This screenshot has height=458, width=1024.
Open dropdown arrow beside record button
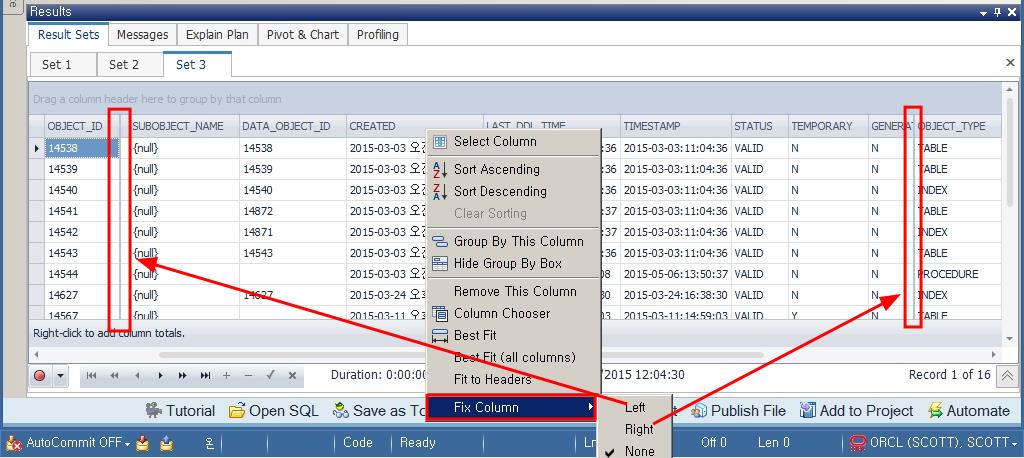[x=61, y=376]
